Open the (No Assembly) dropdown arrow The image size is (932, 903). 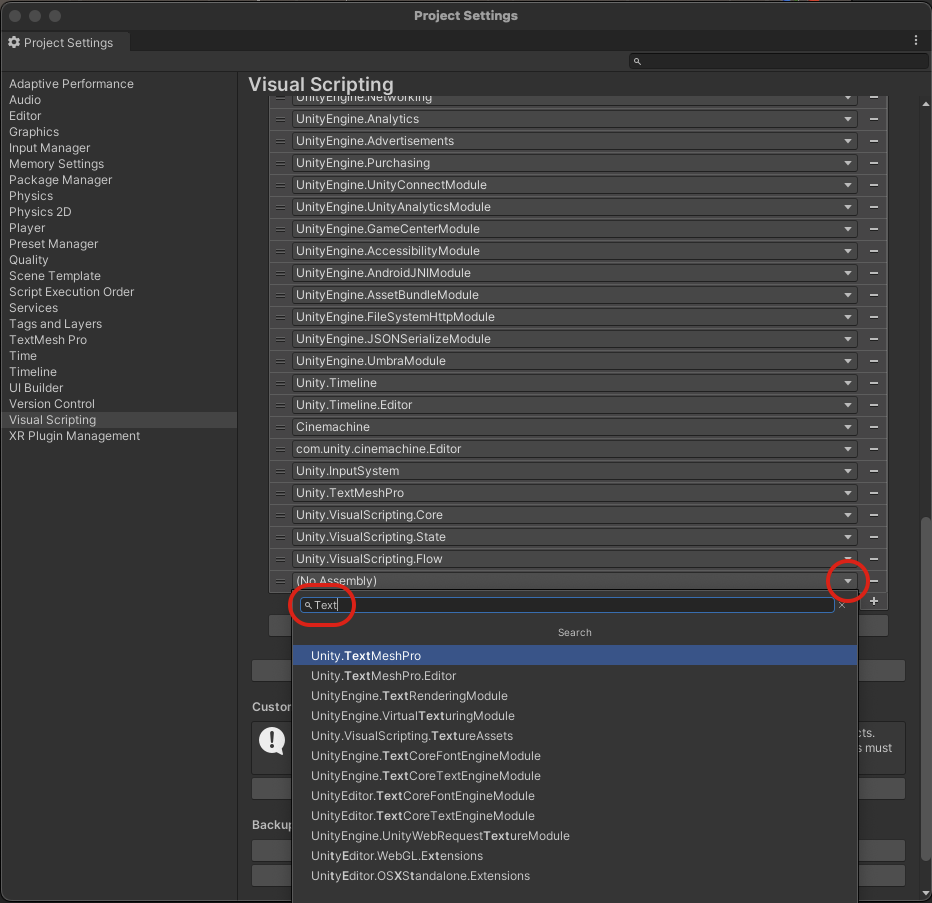coord(847,581)
